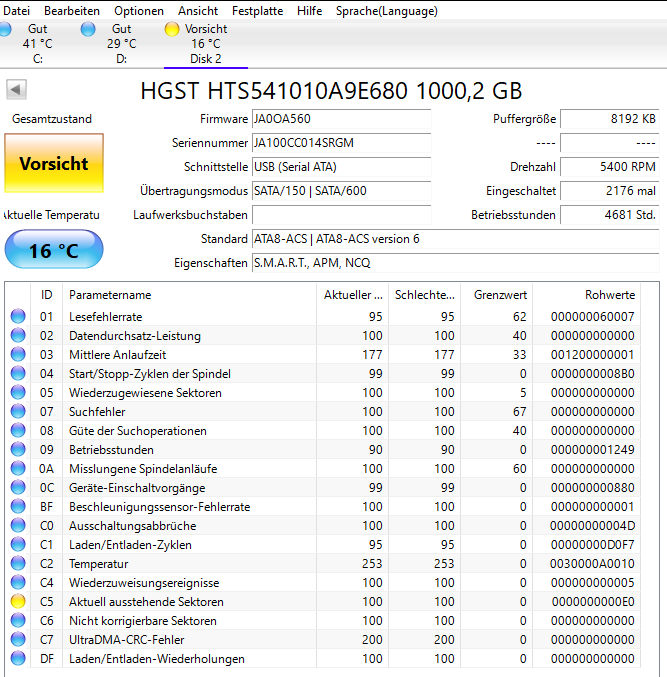
Task: Click the status orb for Geräte-Einschaltvorgänge
Action: [18, 487]
